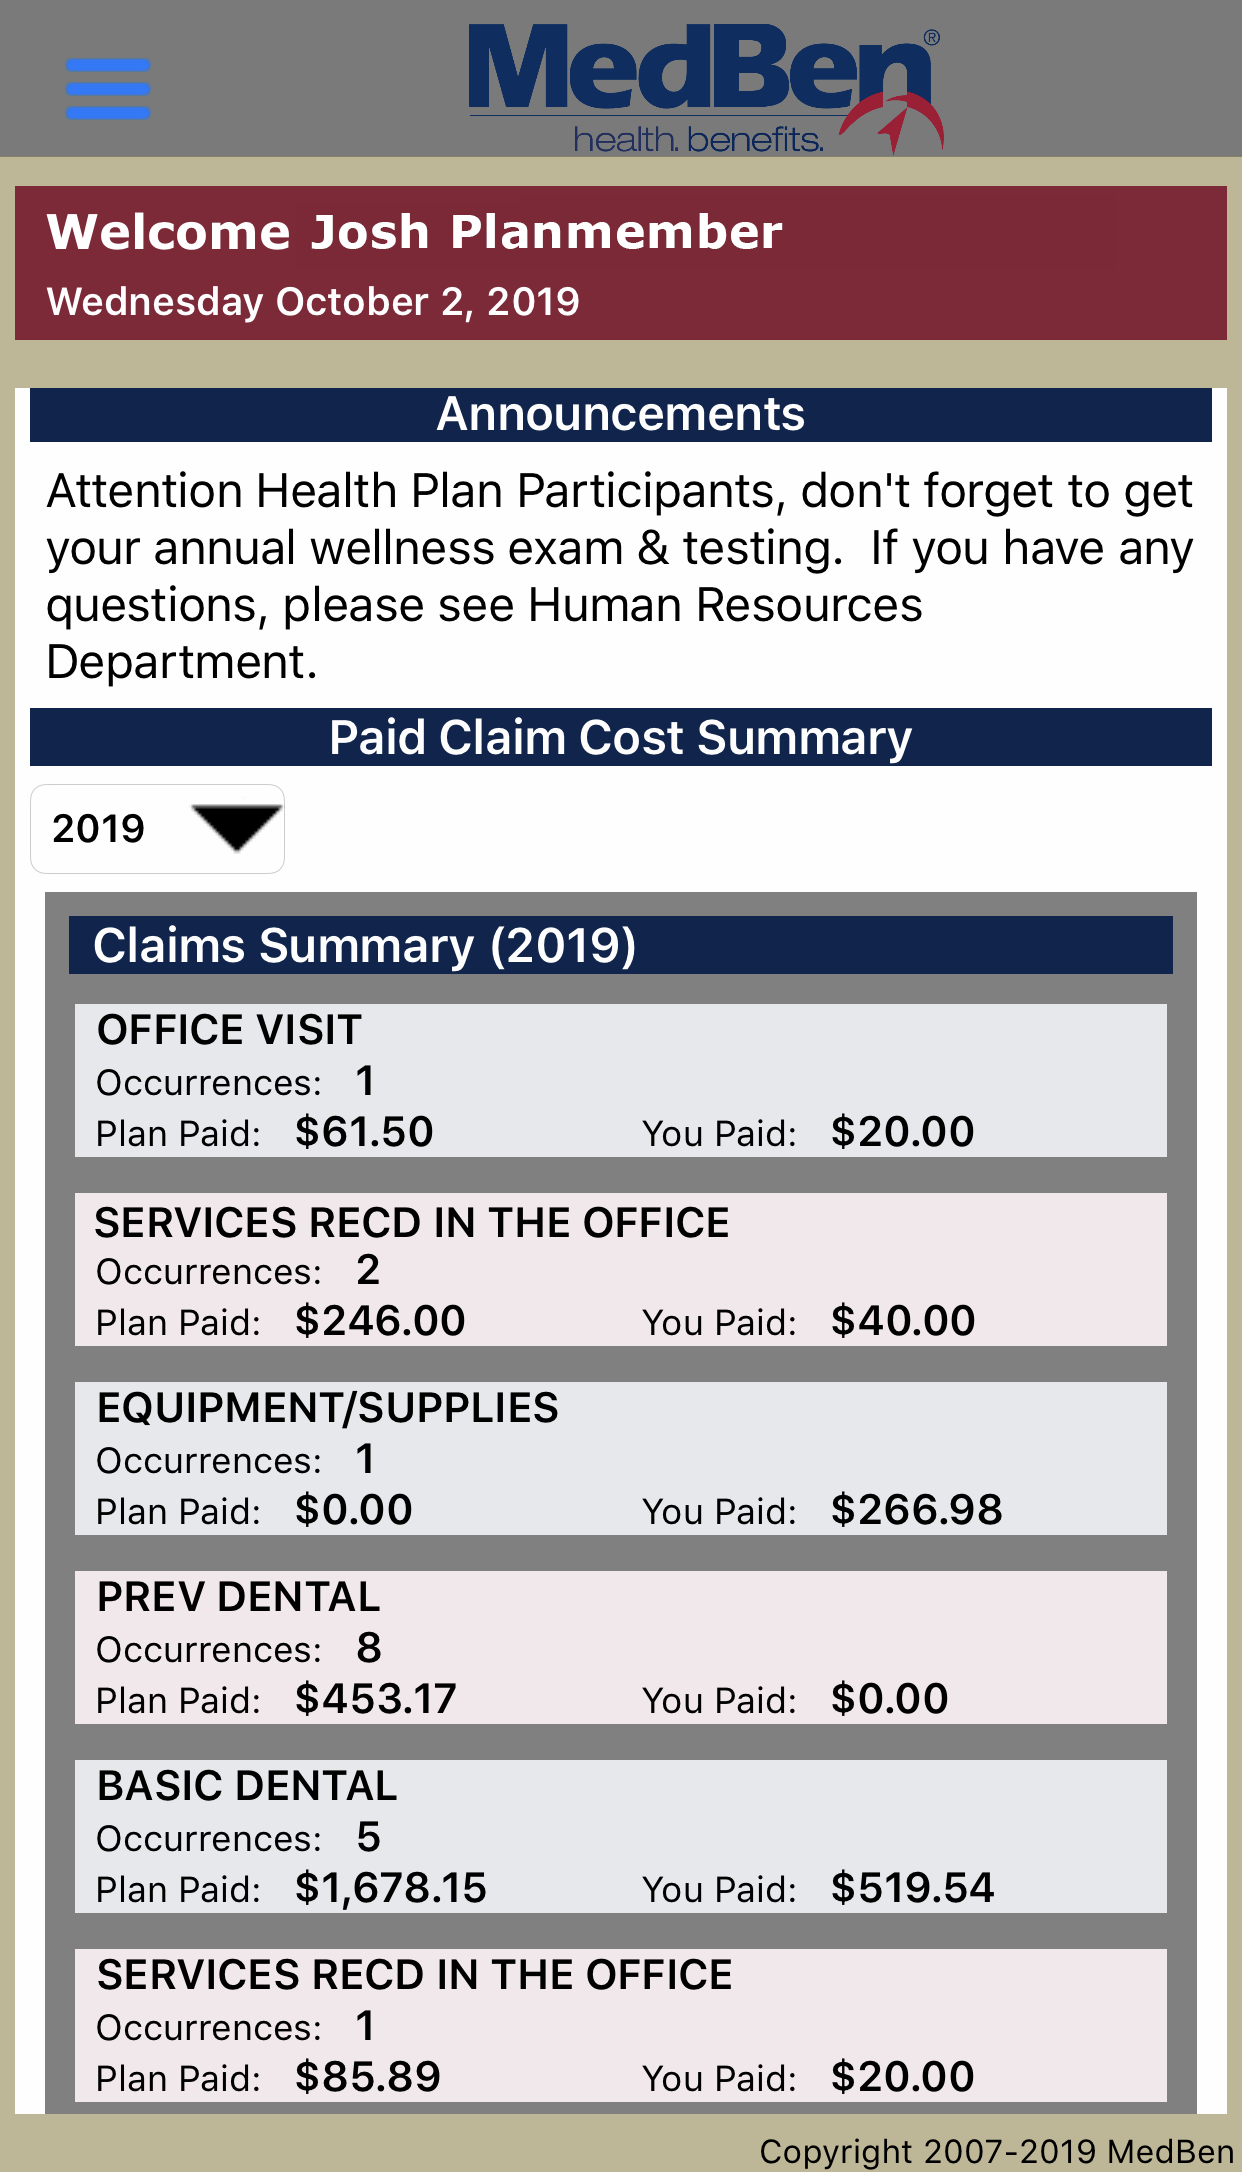The width and height of the screenshot is (1242, 2172).
Task: Open the hamburger navigation menu
Action: click(108, 88)
